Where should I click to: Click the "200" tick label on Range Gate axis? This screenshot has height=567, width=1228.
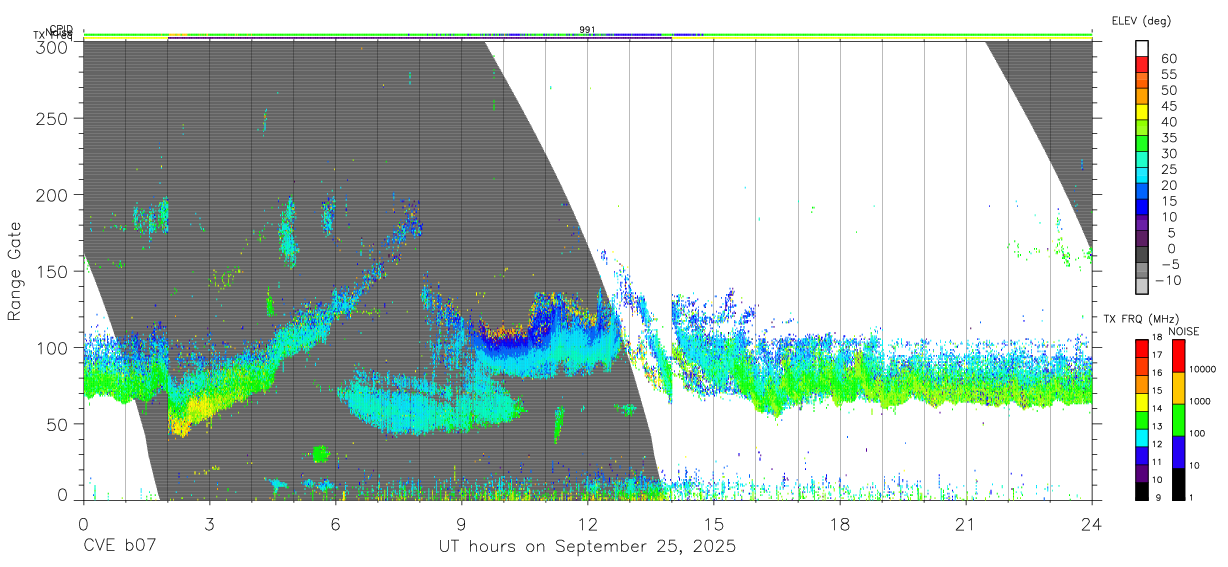coord(51,195)
